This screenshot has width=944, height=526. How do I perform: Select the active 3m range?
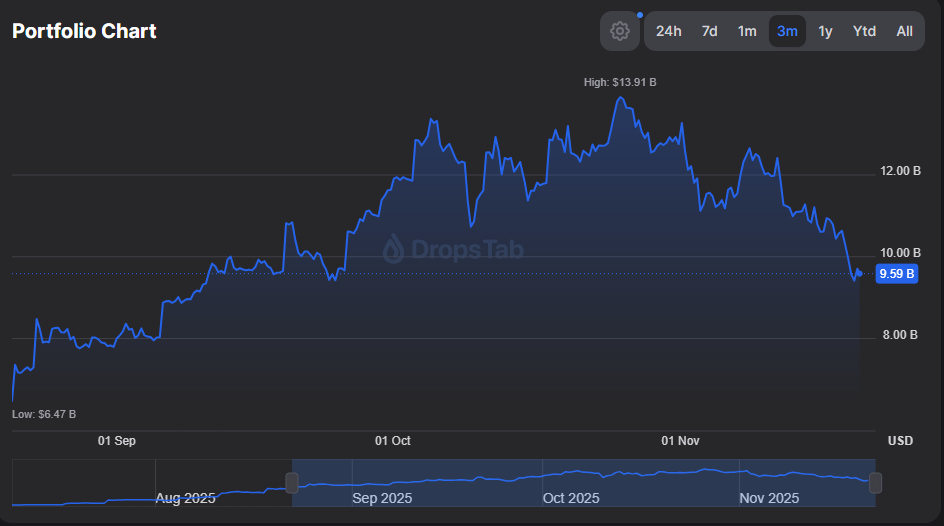787,31
